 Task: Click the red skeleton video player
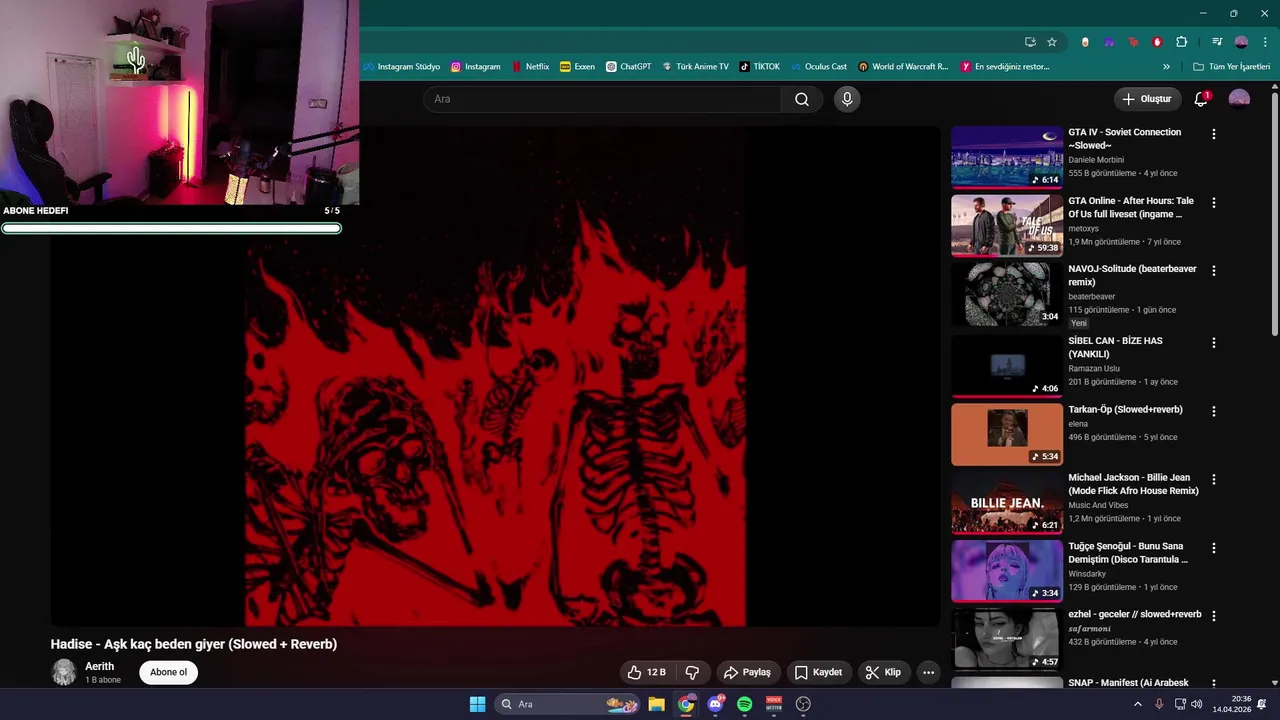[495, 376]
